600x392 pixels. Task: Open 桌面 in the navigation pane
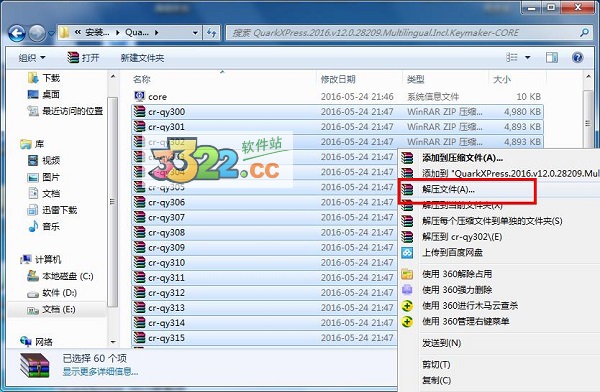[44, 94]
